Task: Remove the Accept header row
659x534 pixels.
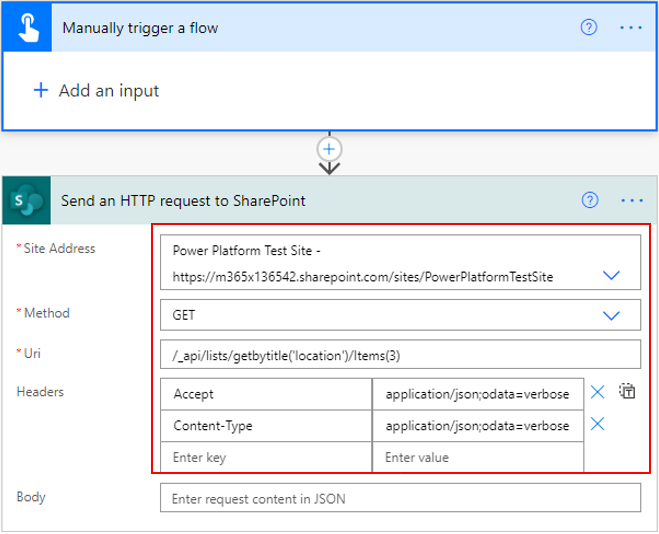Action: coord(597,392)
